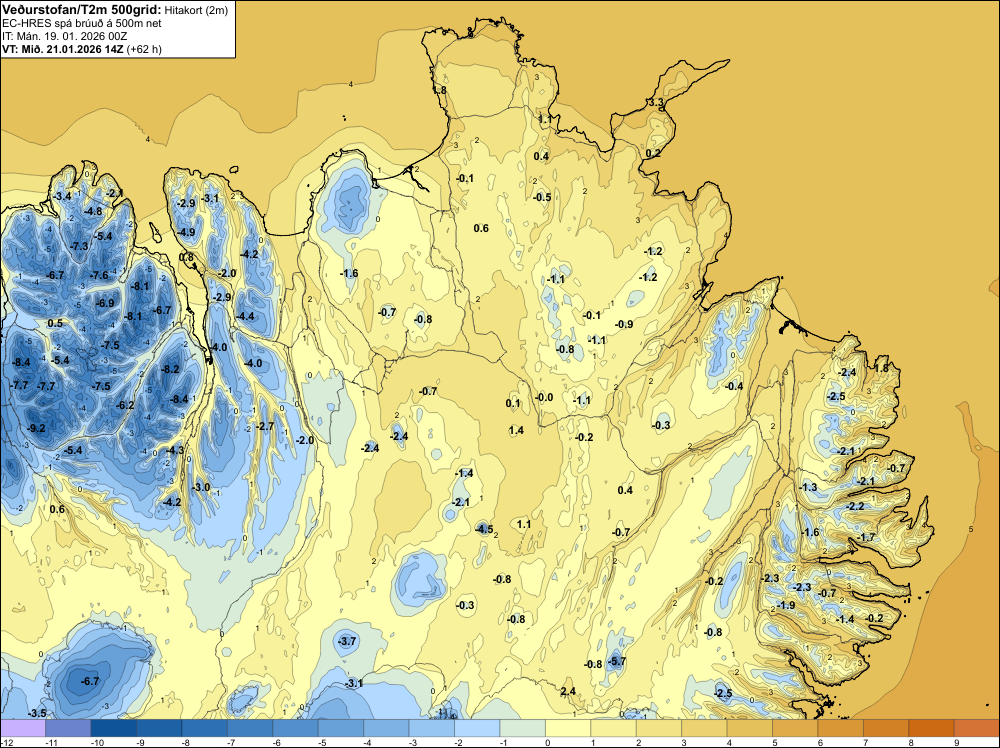Select the line 'EC-HRES spá brúuð á 500m net'
The height and width of the screenshot is (748, 1000).
pos(82,23)
